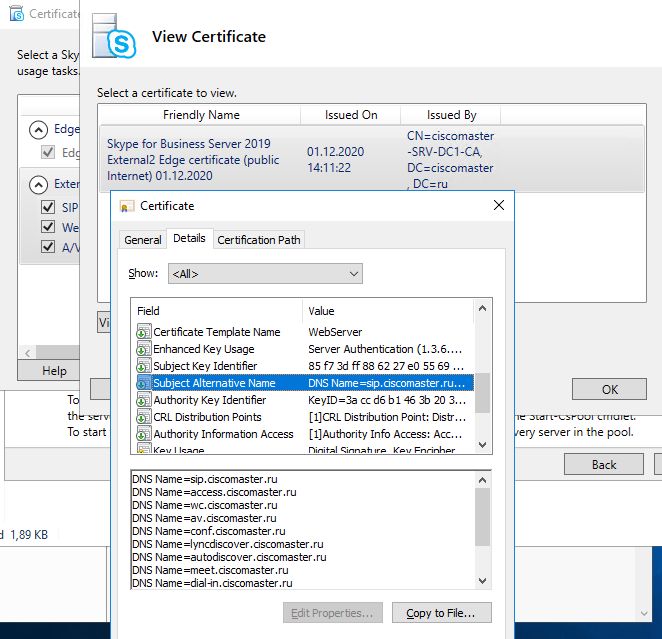Switch to the General tab
This screenshot has width=662, height=639.
coord(143,240)
